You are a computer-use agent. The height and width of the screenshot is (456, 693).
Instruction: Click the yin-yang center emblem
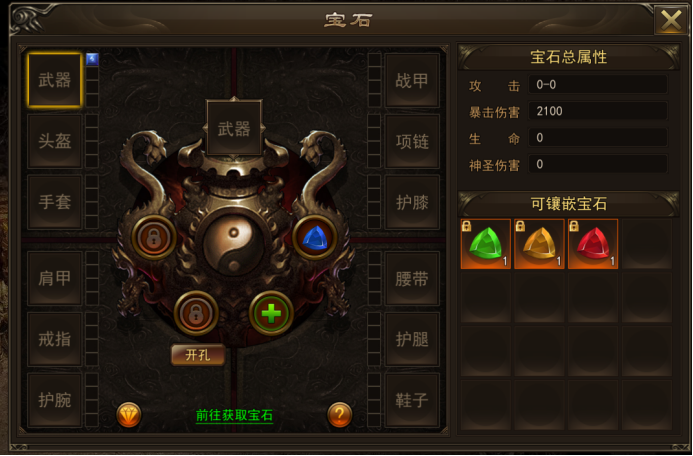click(x=234, y=244)
